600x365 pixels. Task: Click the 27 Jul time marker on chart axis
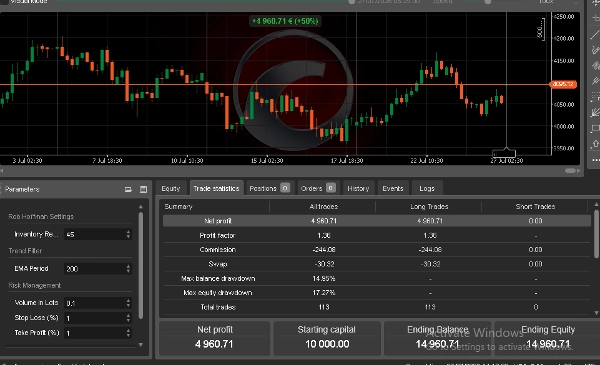[x=506, y=161]
